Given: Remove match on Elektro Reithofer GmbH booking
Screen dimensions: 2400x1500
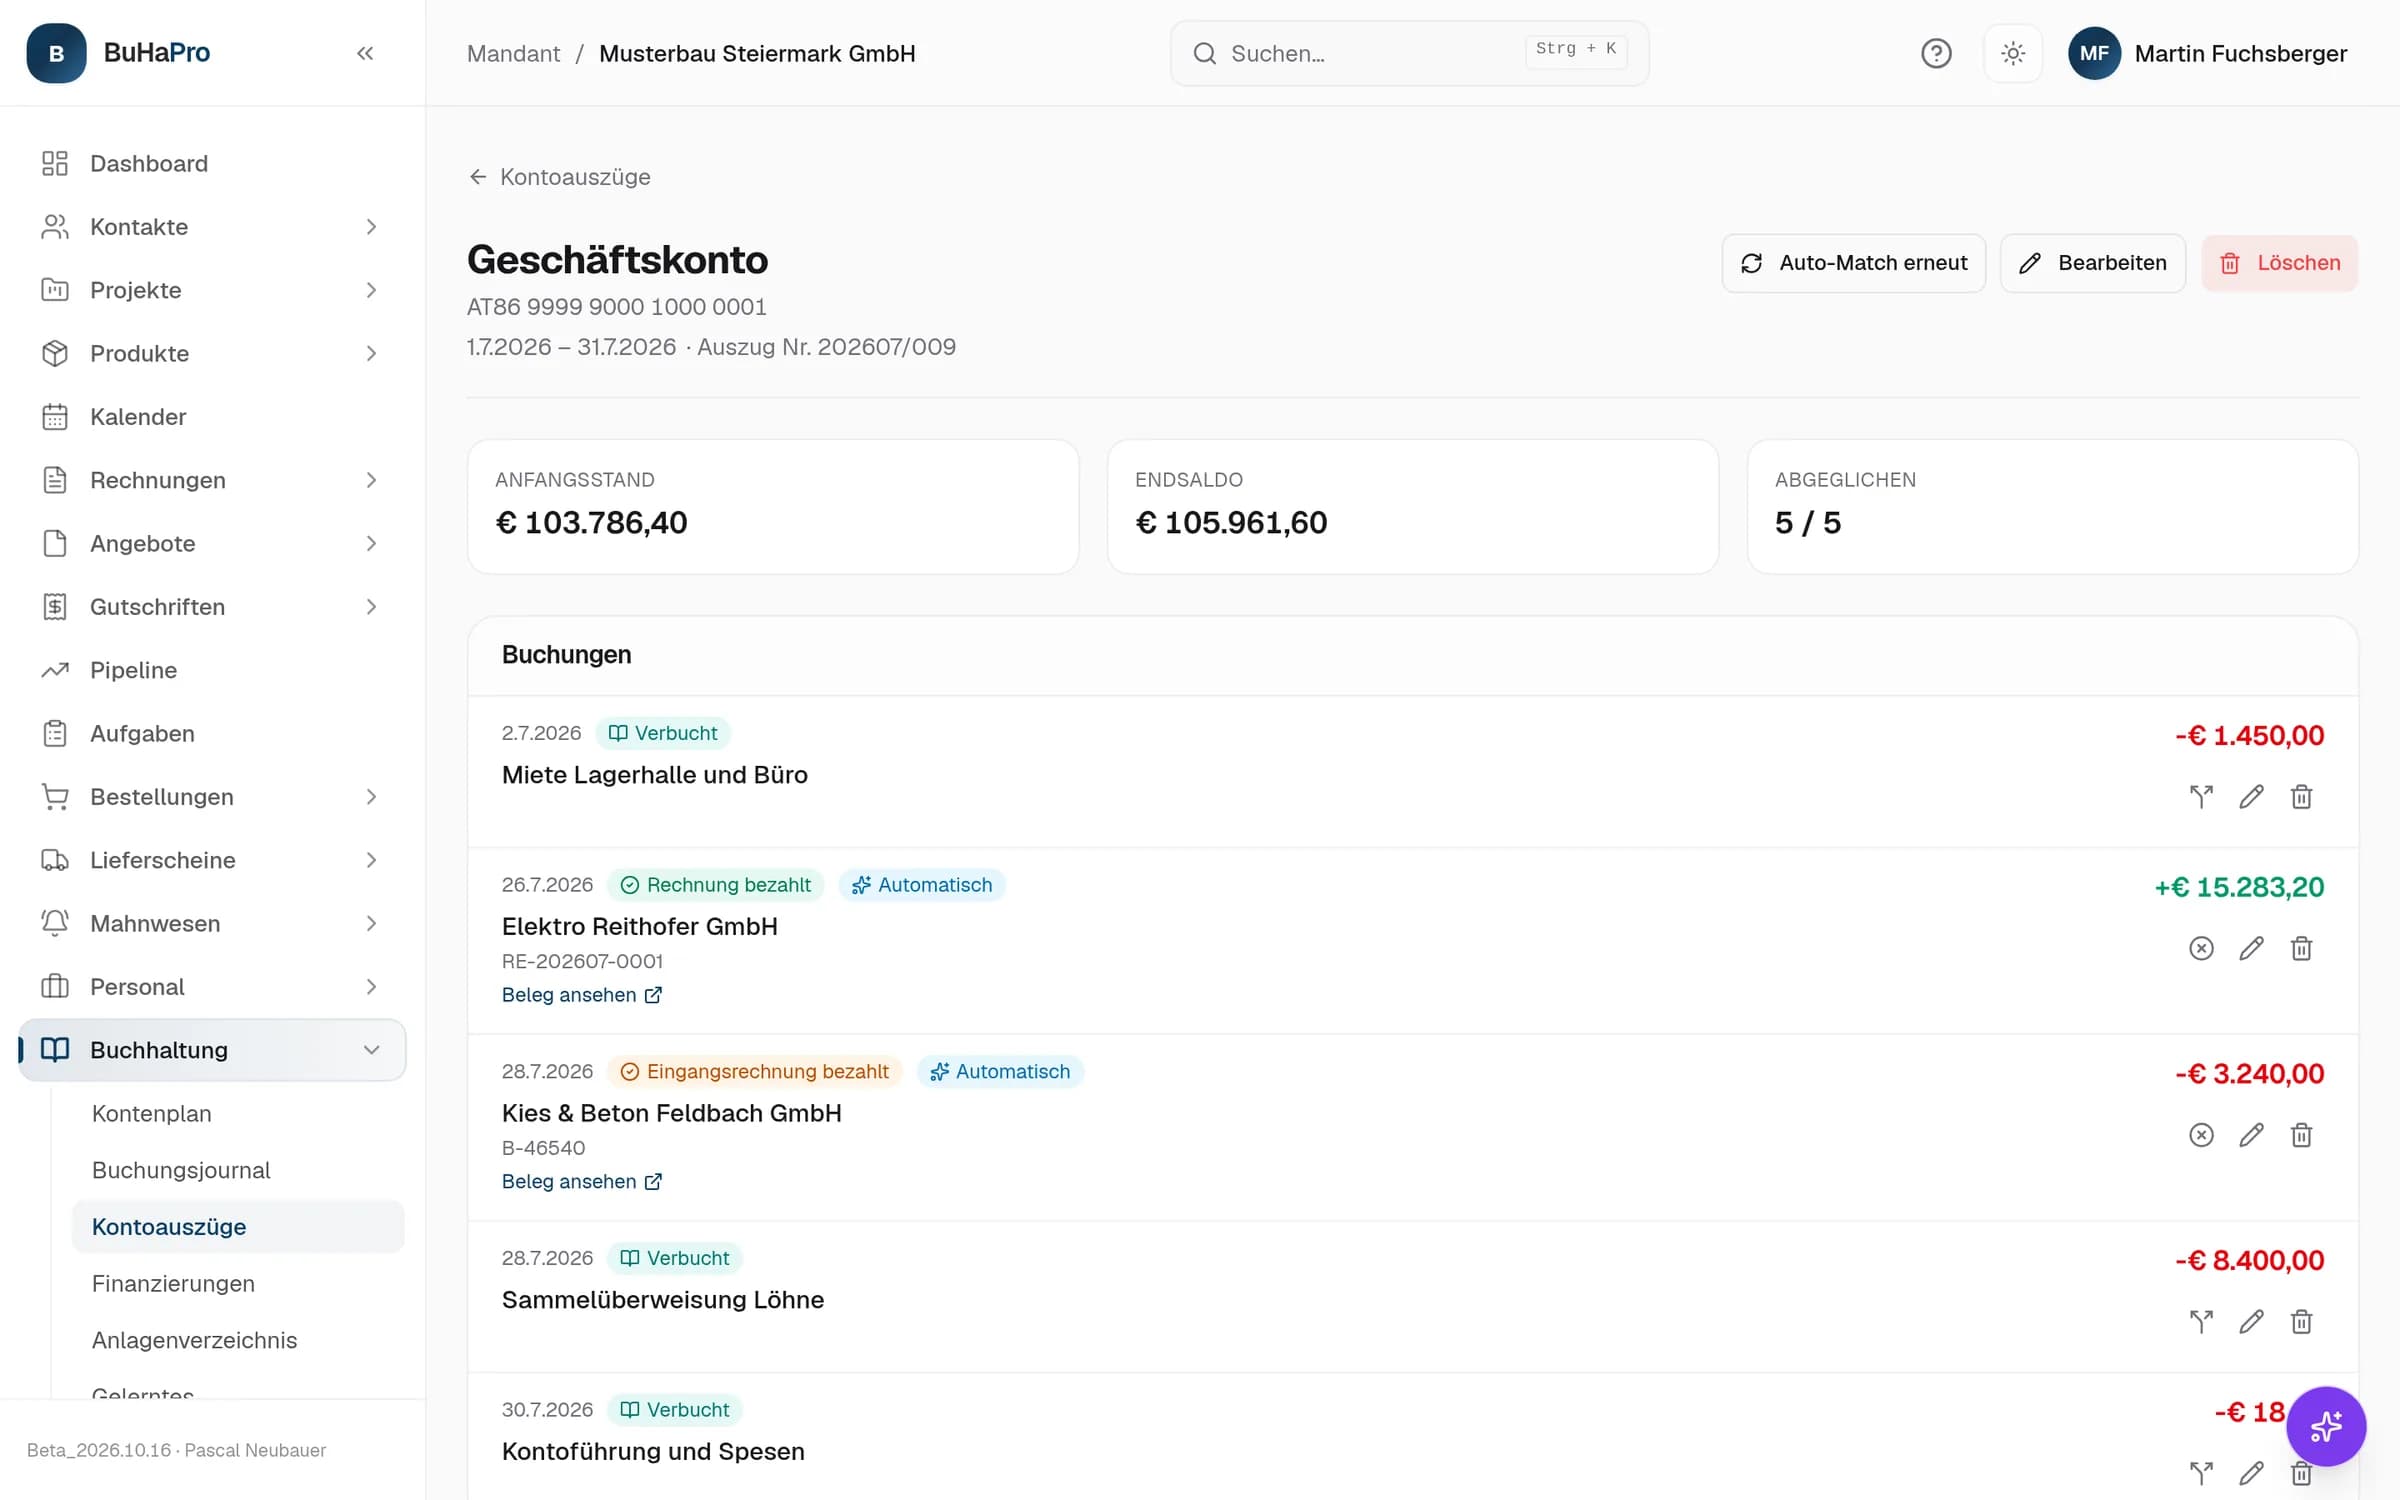Looking at the screenshot, I should 2201,948.
